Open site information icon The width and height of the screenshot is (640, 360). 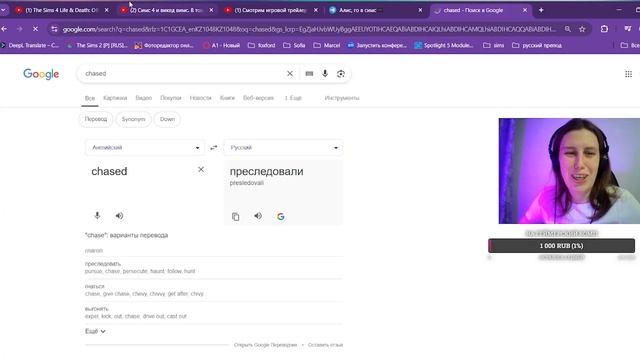pyautogui.click(x=54, y=29)
